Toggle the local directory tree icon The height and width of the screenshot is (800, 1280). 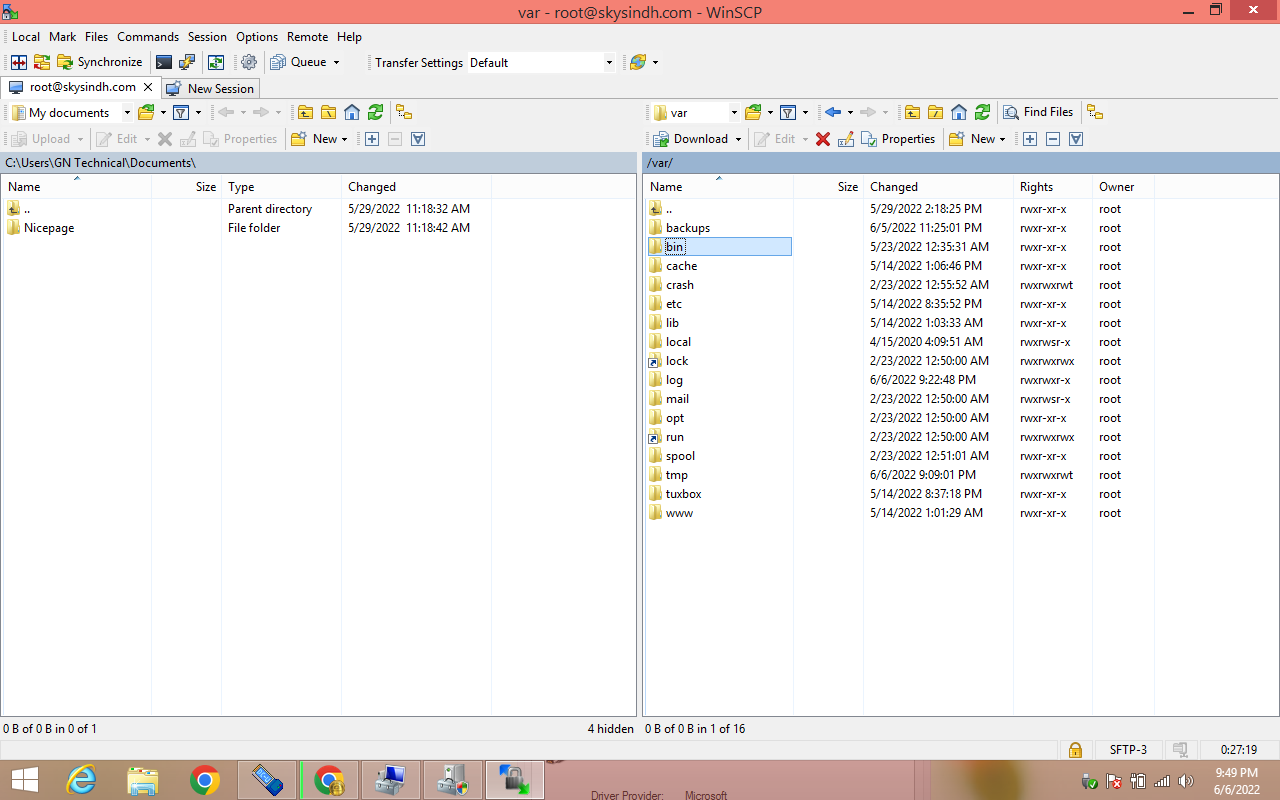tap(404, 113)
